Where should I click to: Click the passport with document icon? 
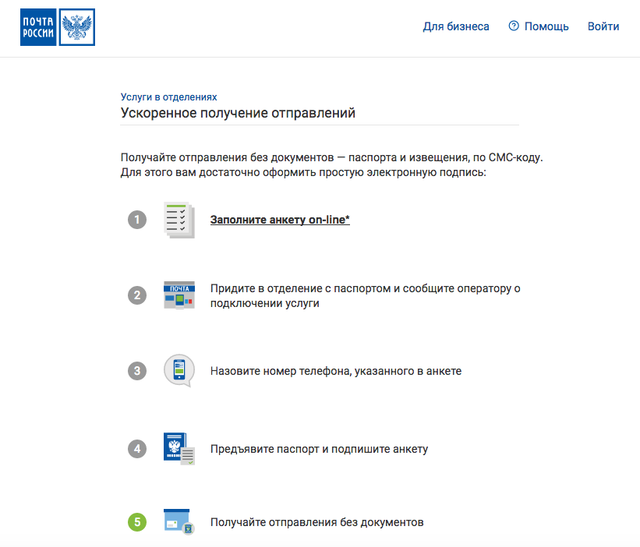click(179, 448)
